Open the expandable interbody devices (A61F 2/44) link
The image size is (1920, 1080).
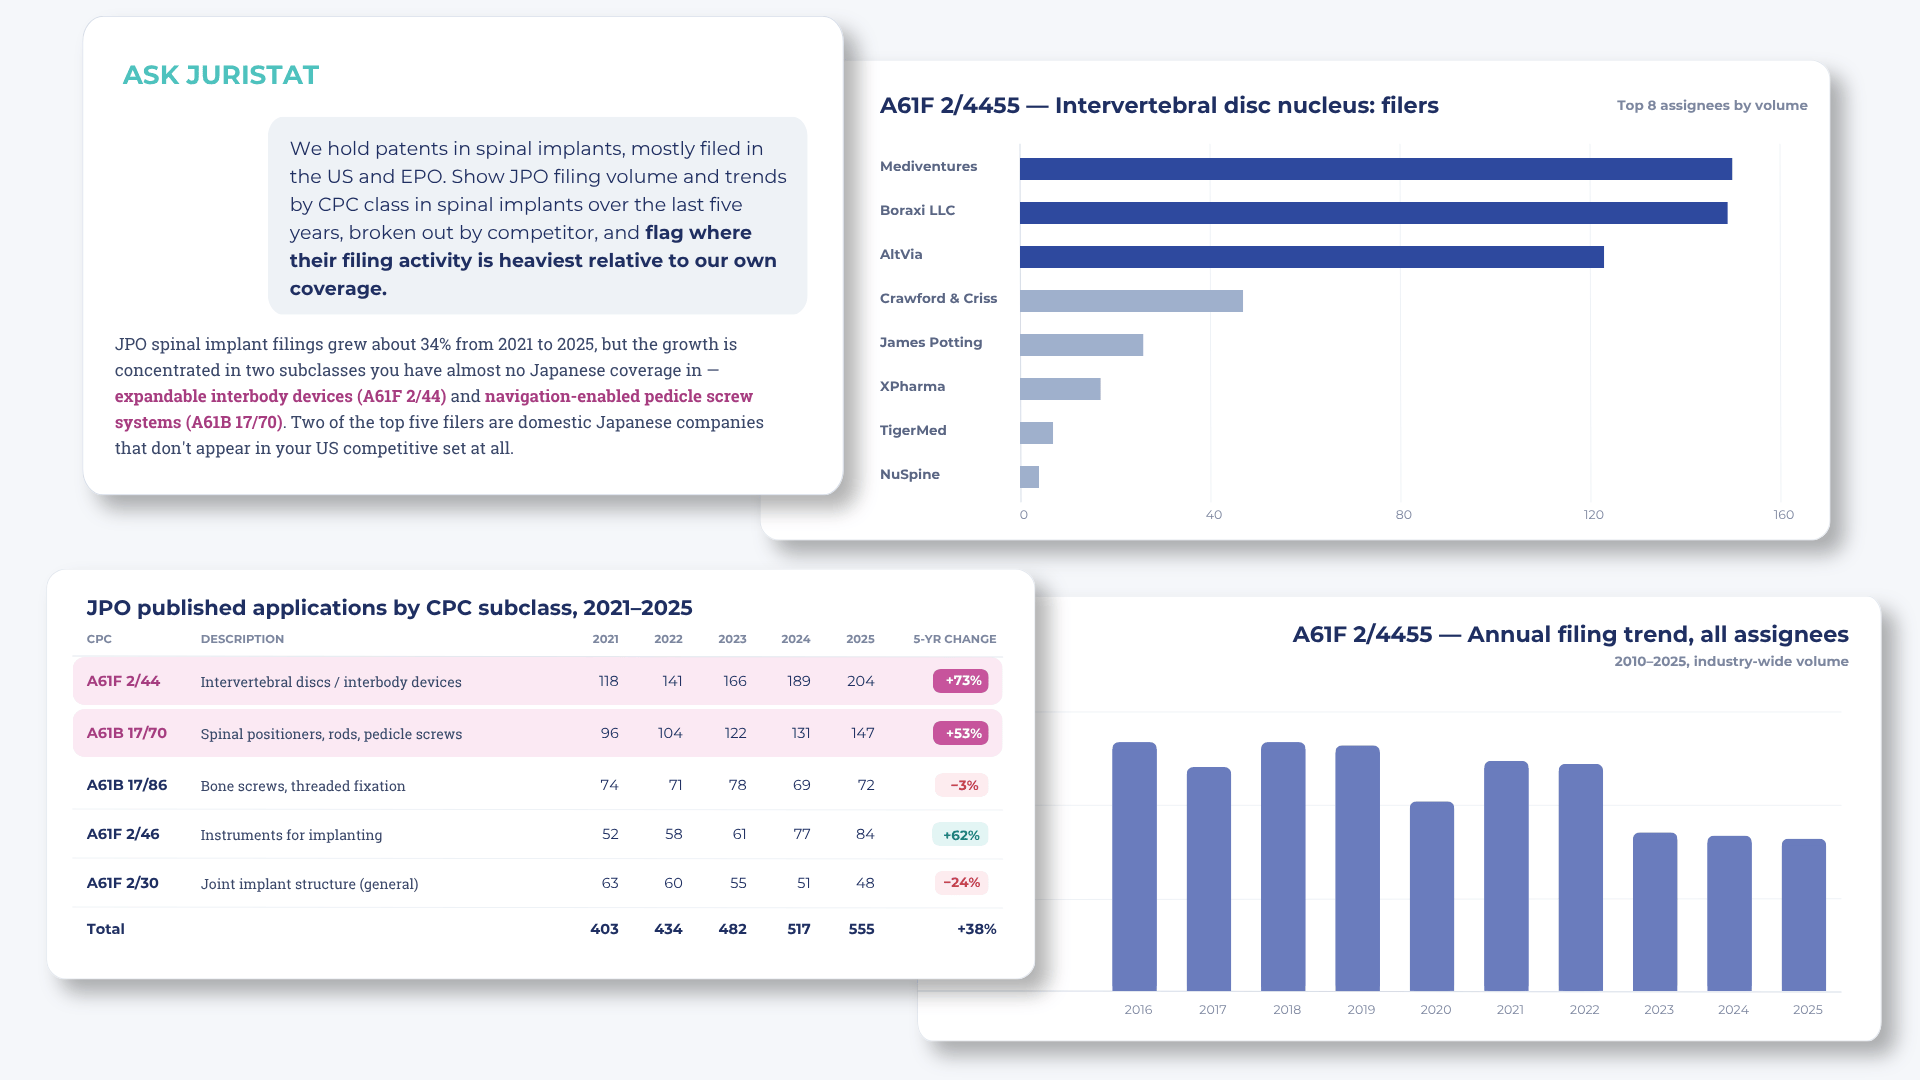[280, 396]
